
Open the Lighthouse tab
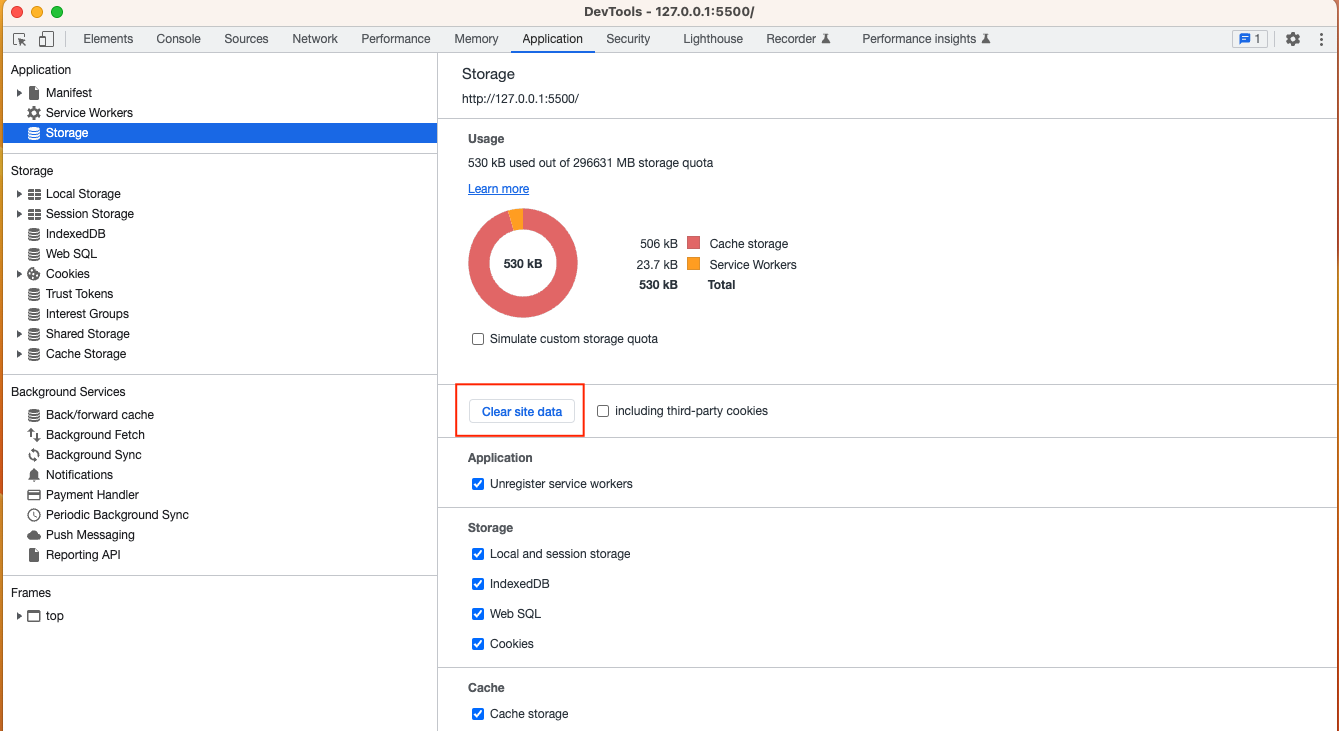713,39
